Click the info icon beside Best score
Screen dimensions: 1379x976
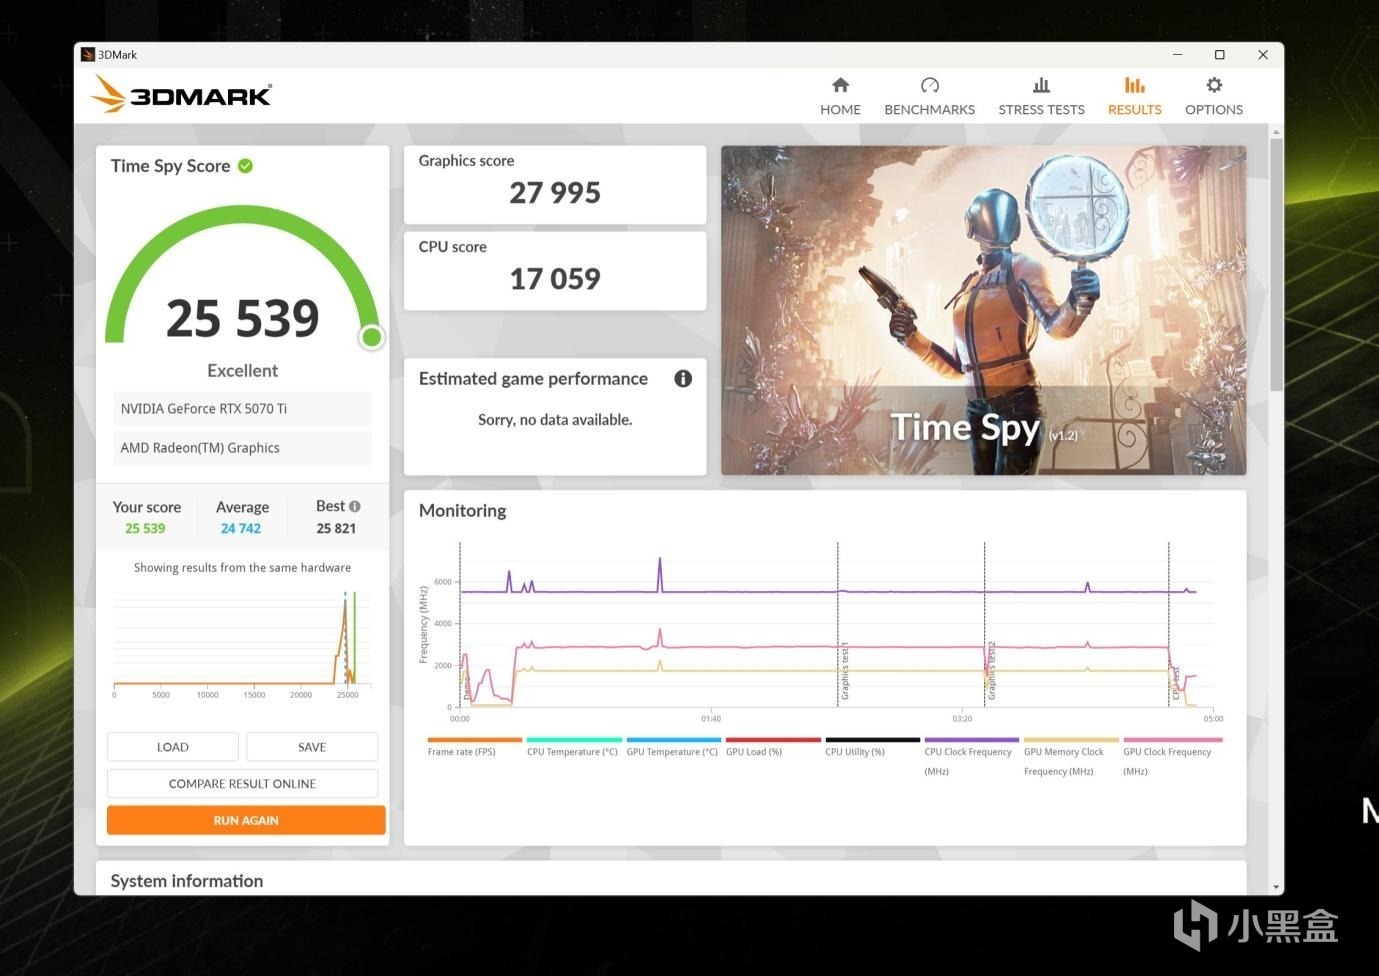(355, 506)
